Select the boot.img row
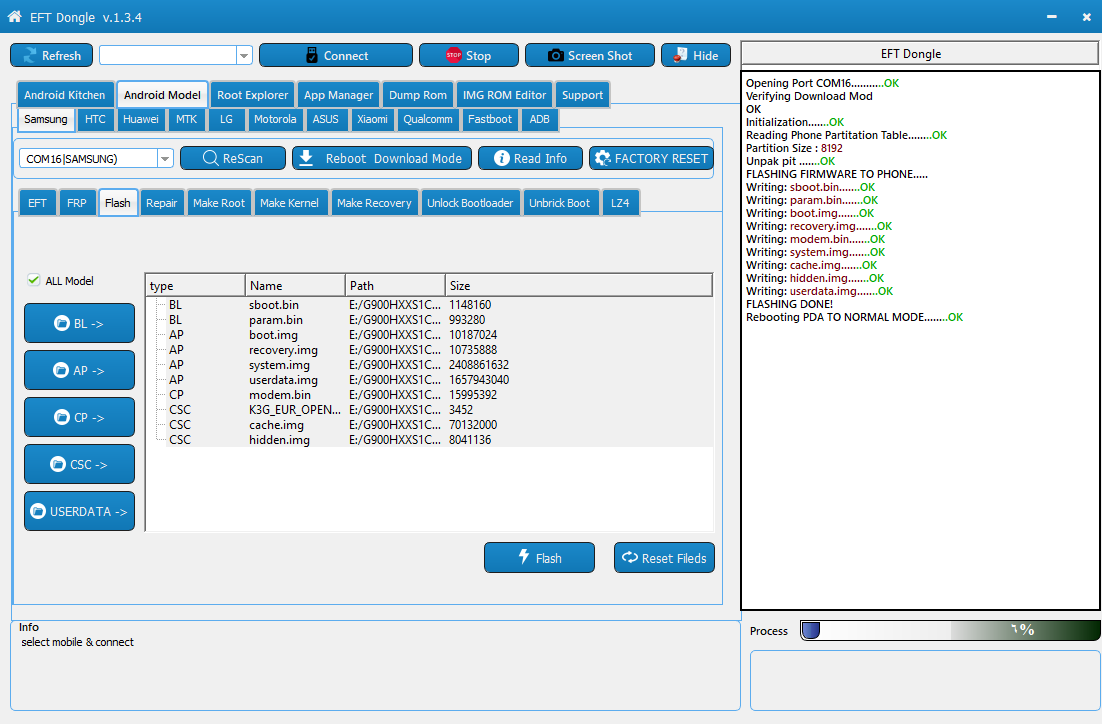The image size is (1102, 724). tap(429, 335)
